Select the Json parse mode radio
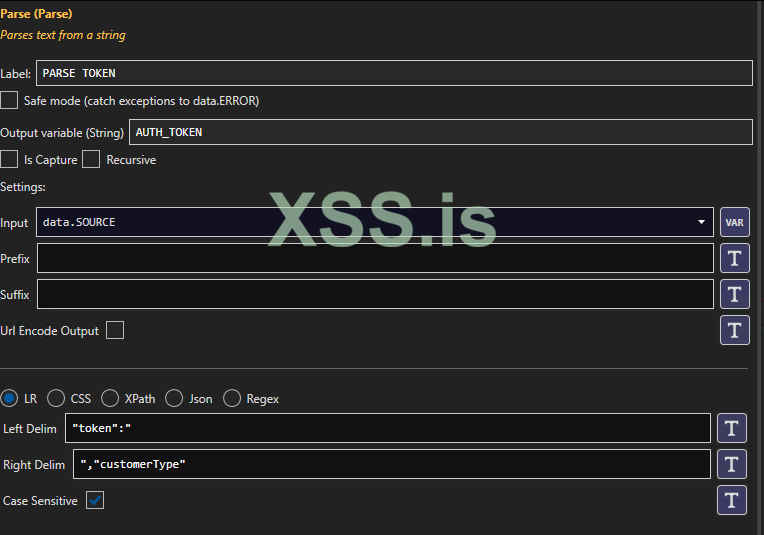 (x=174, y=398)
